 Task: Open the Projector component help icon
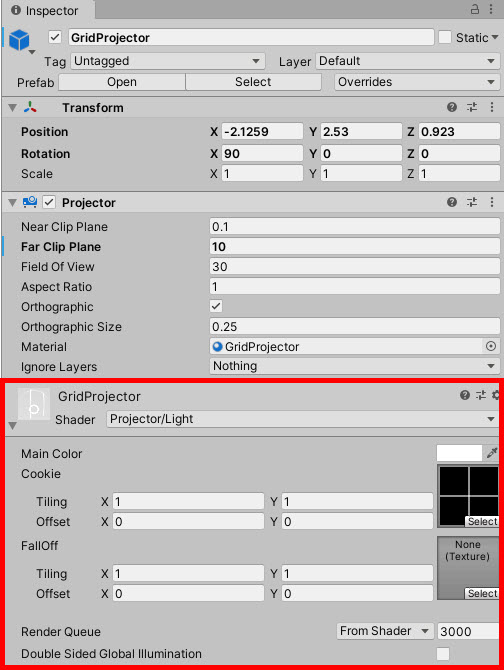(452, 202)
